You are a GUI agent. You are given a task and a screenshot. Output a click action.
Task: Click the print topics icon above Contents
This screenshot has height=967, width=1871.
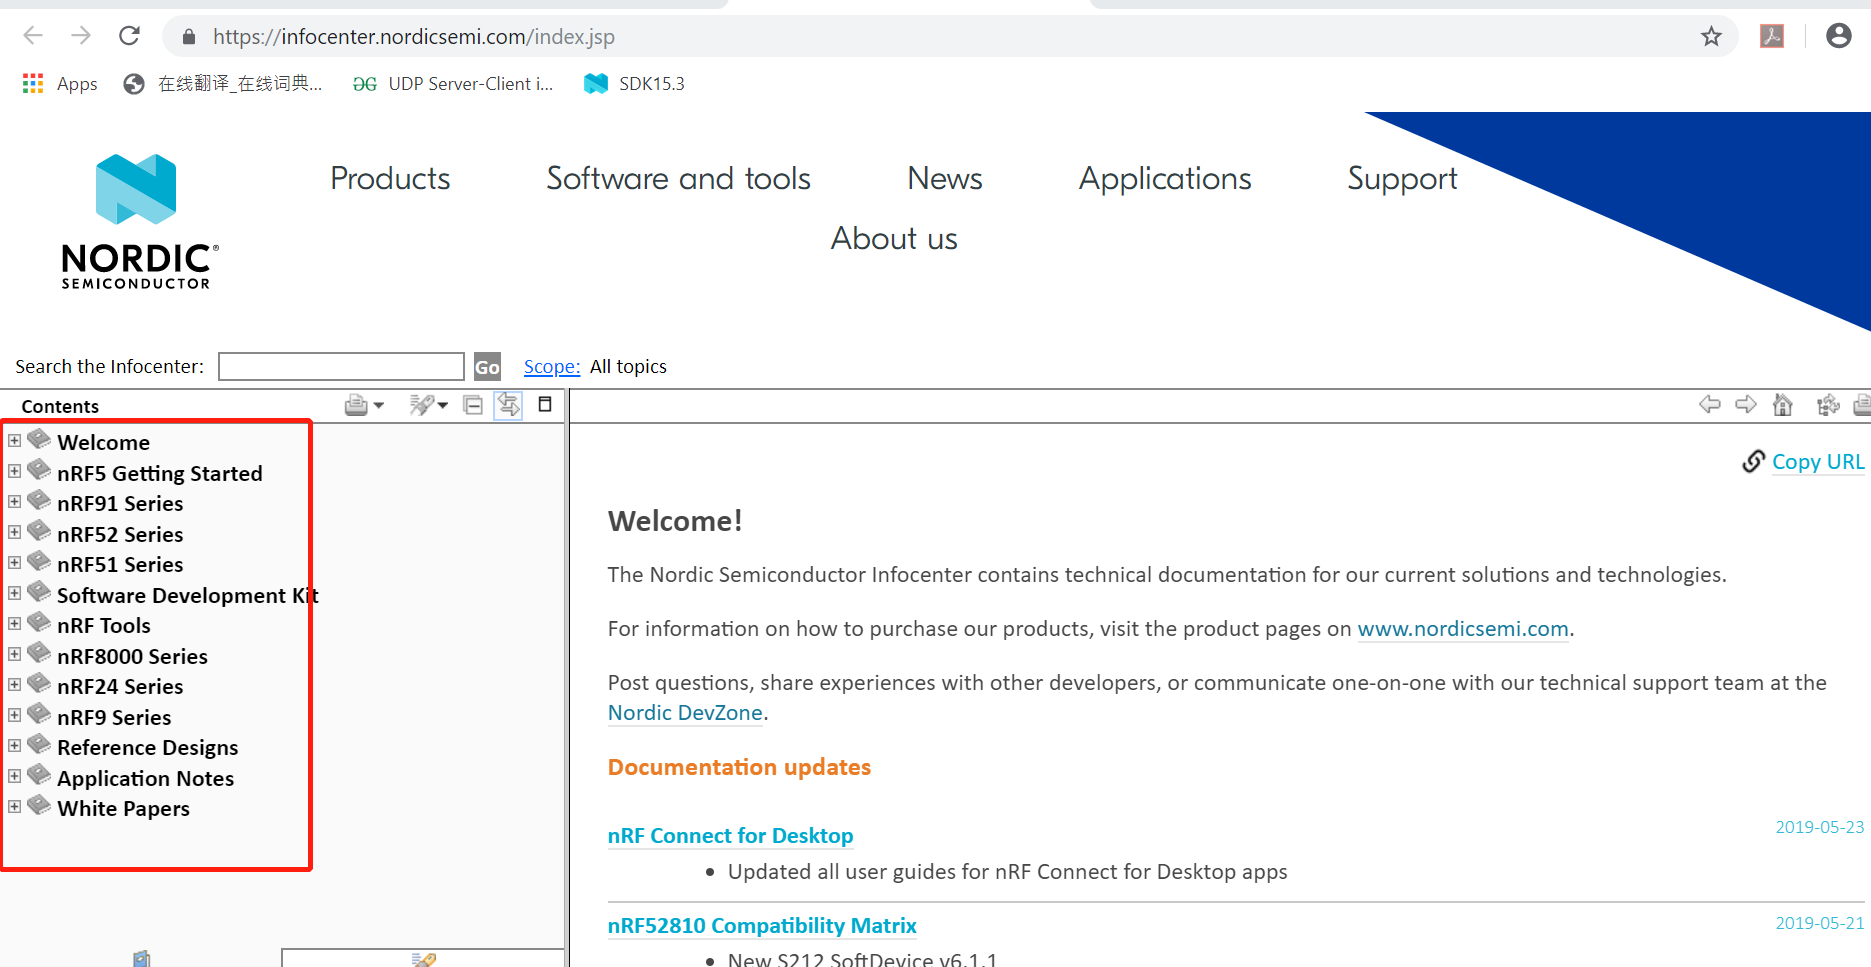coord(356,404)
